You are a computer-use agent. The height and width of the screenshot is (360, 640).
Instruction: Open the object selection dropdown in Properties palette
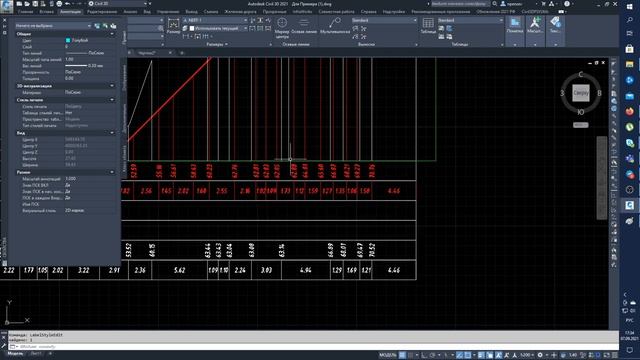[53, 26]
